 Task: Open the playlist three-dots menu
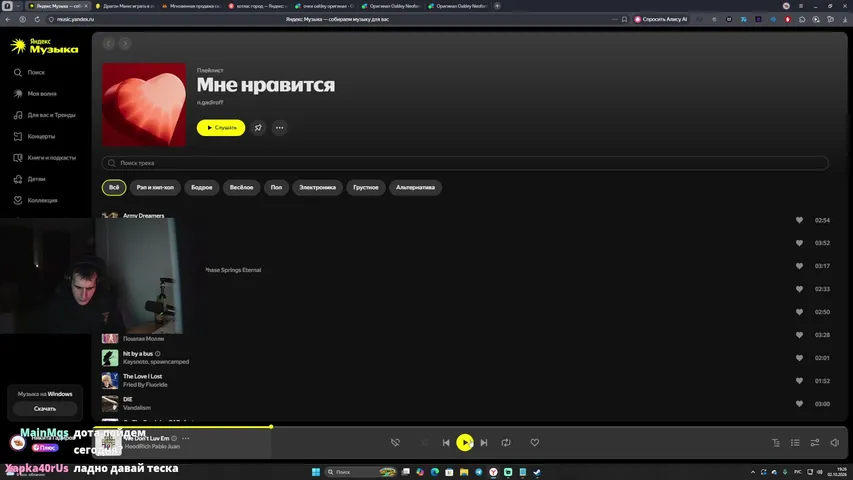point(280,128)
